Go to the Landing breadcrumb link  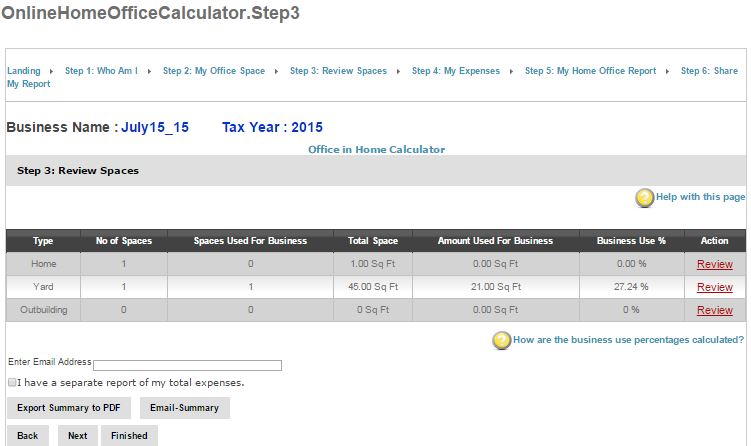coord(23,71)
